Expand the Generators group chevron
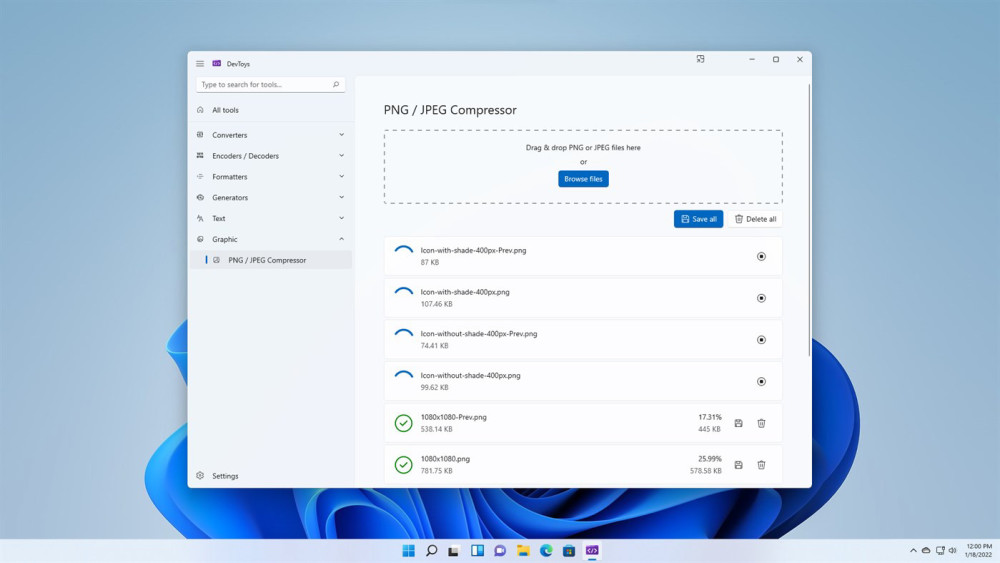 point(341,198)
